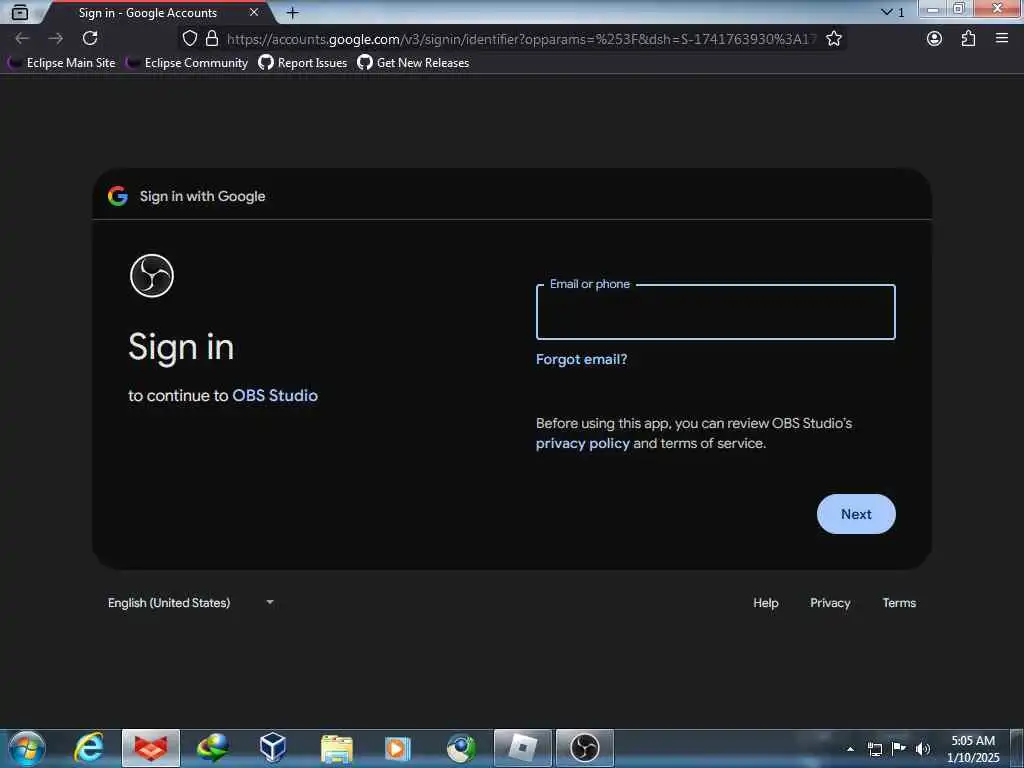1024x768 pixels.
Task: Open the Privacy footer link
Action: pyautogui.click(x=830, y=603)
